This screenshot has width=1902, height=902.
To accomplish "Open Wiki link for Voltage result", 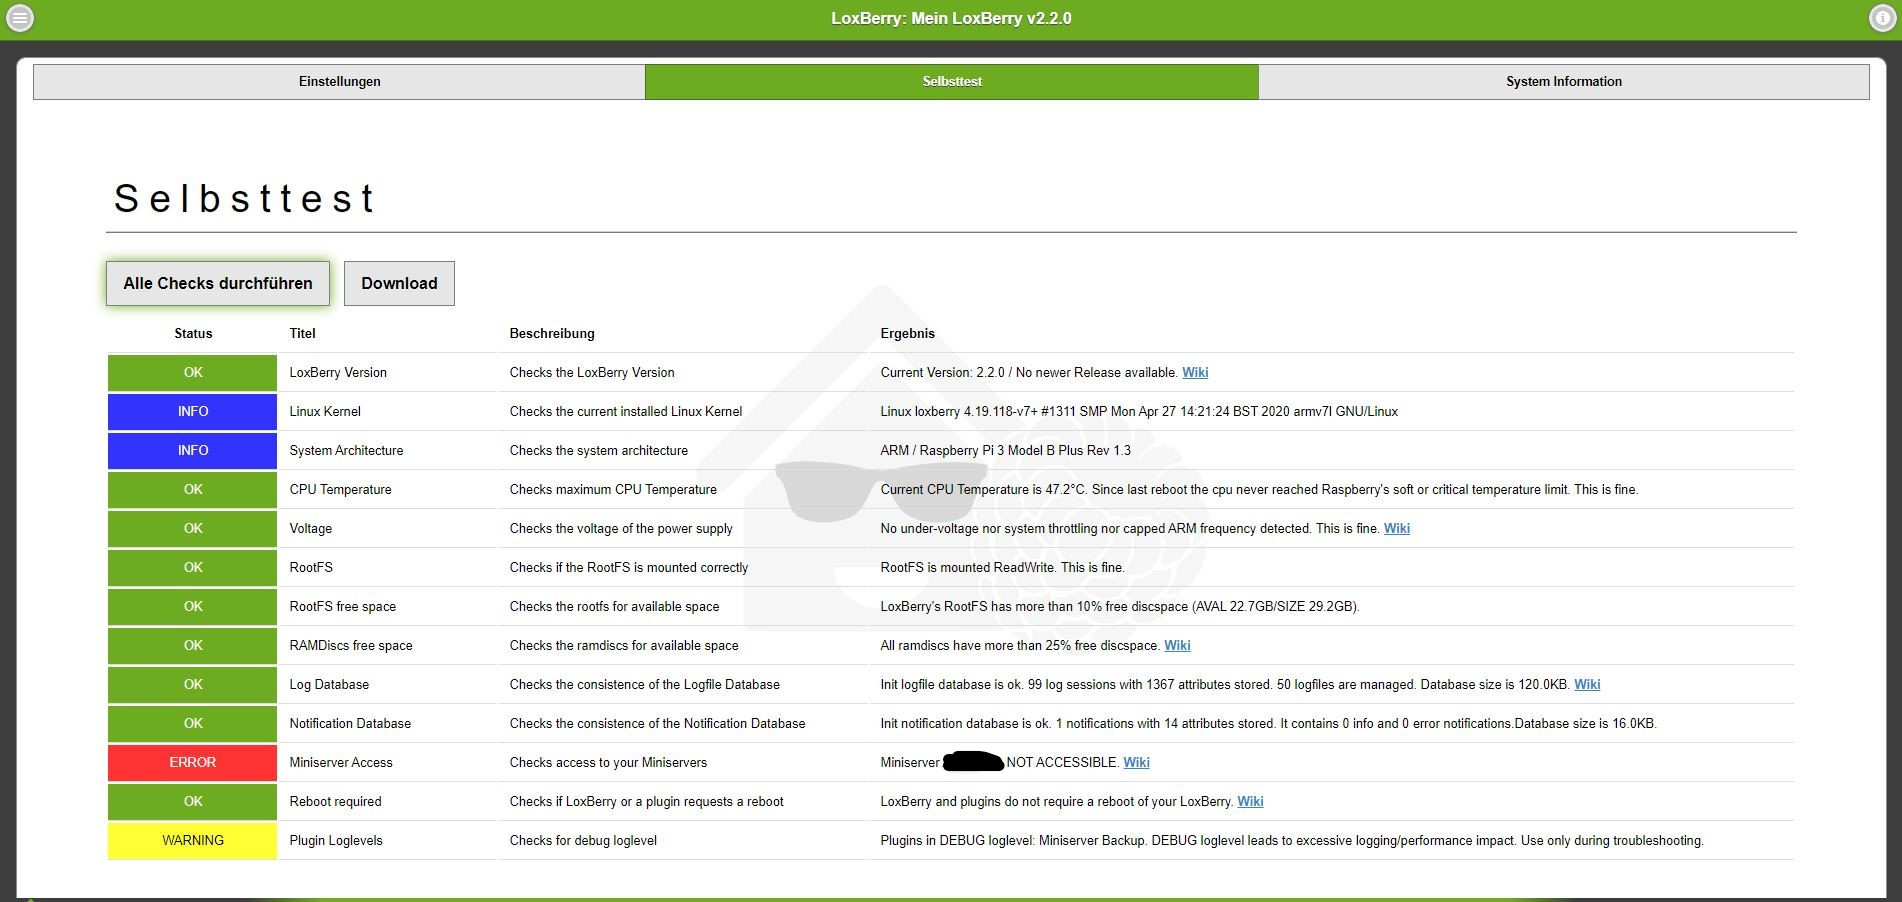I will [1397, 529].
